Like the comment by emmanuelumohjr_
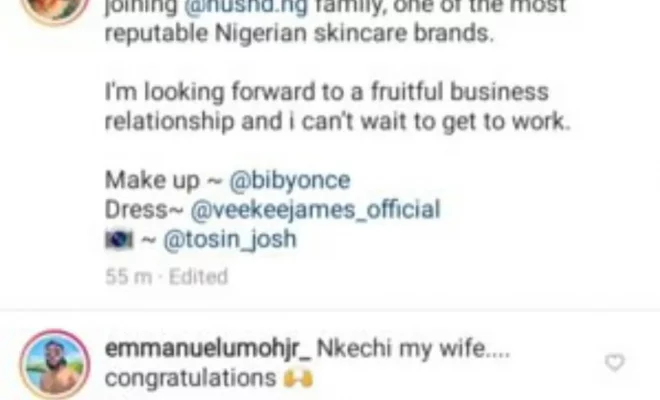The image size is (660, 400). coord(615,362)
